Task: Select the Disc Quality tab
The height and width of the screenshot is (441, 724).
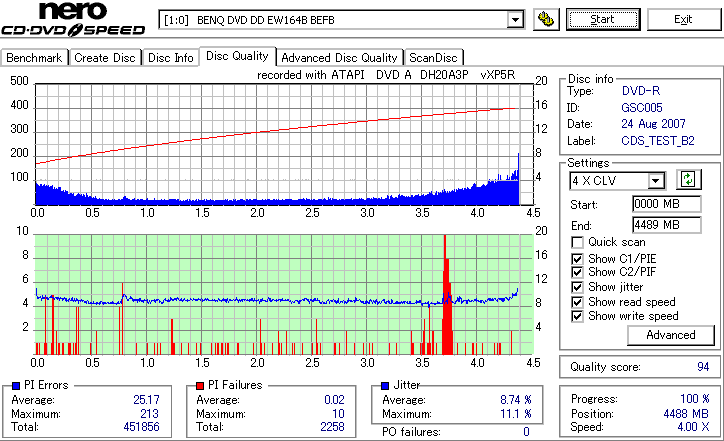Action: 237,56
